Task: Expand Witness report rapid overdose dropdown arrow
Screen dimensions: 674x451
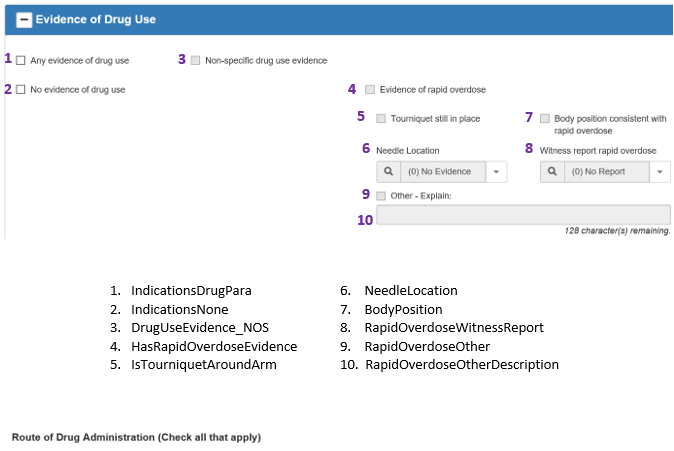Action: click(660, 172)
